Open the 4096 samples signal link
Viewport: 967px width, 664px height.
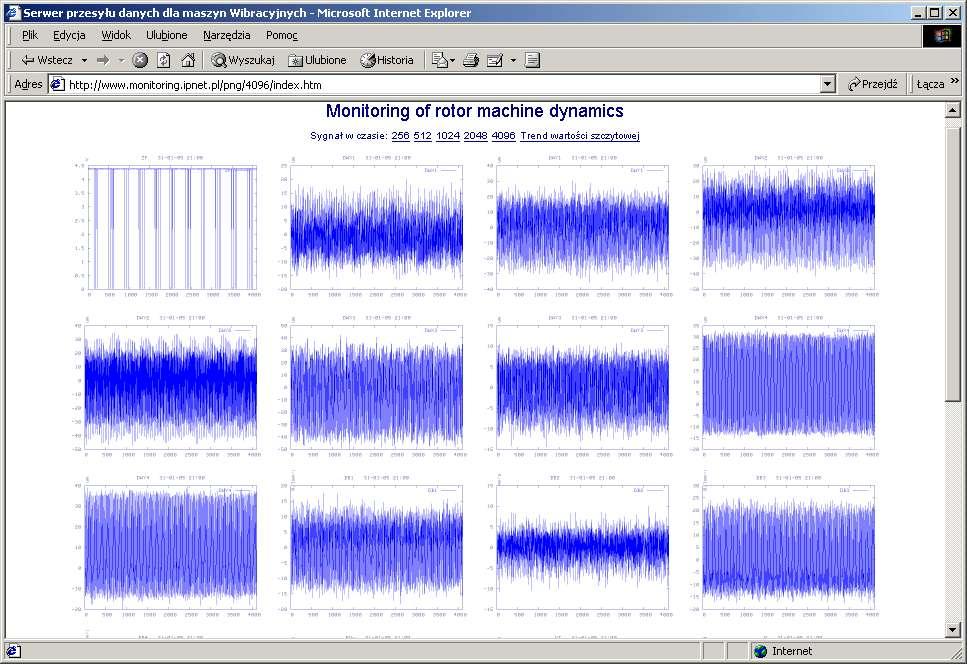click(503, 136)
